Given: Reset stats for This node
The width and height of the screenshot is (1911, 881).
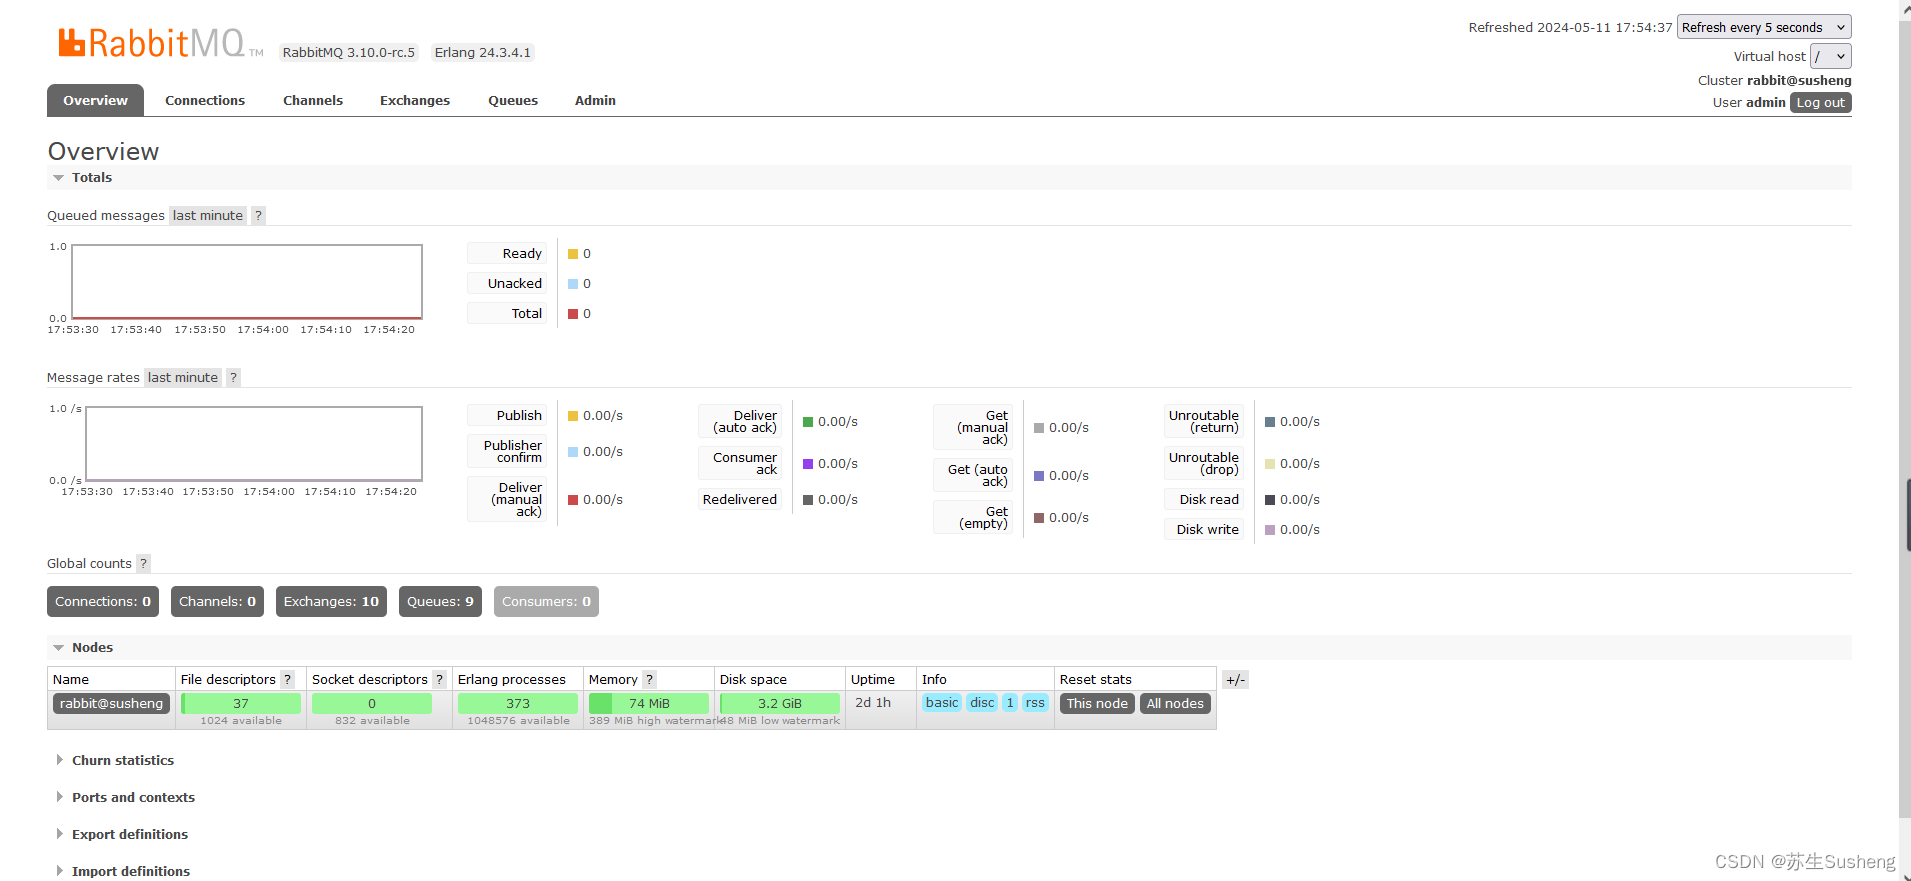Looking at the screenshot, I should click(x=1097, y=703).
